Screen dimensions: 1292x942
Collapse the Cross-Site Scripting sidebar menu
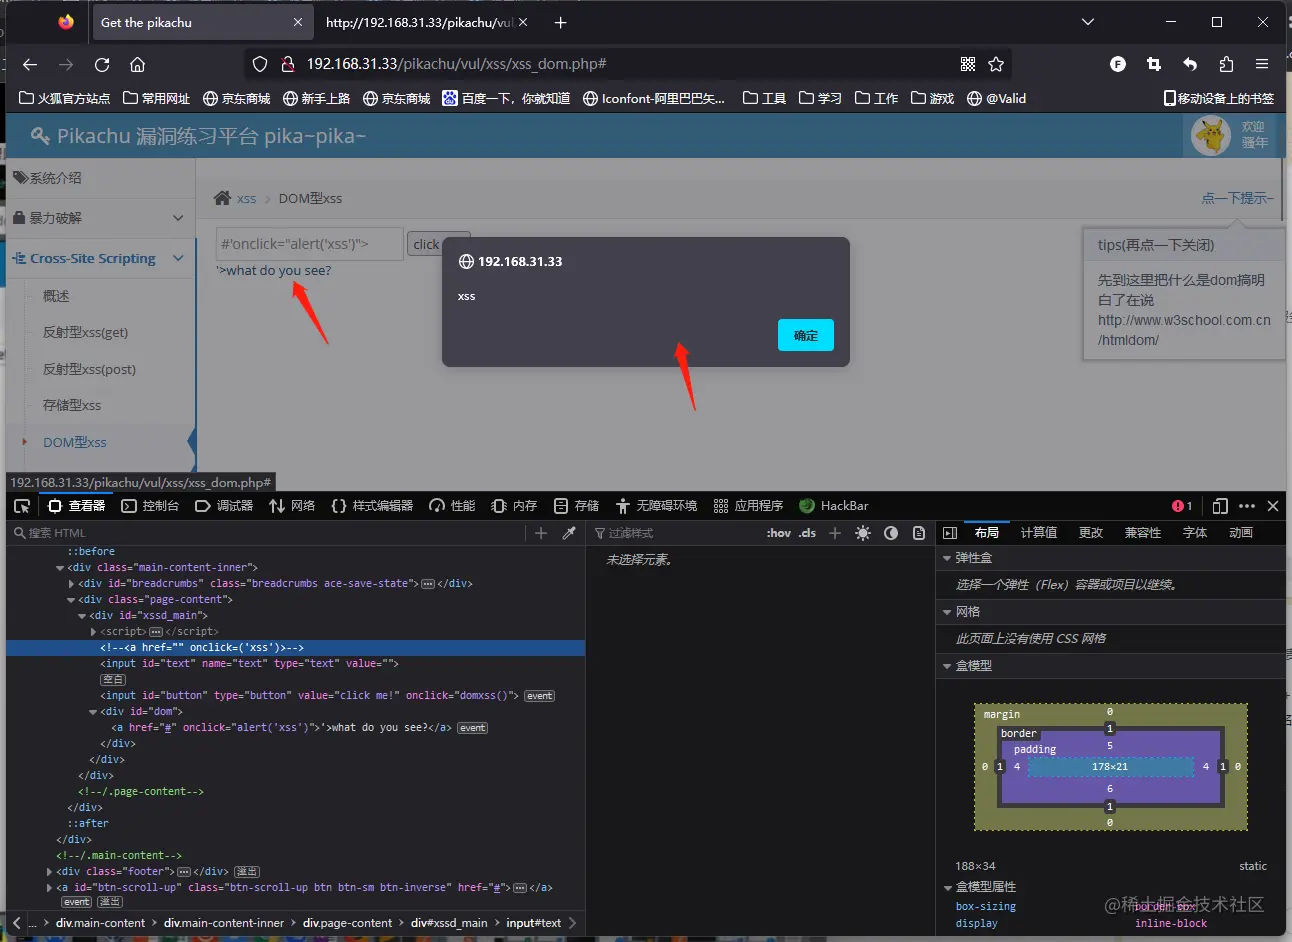98,258
